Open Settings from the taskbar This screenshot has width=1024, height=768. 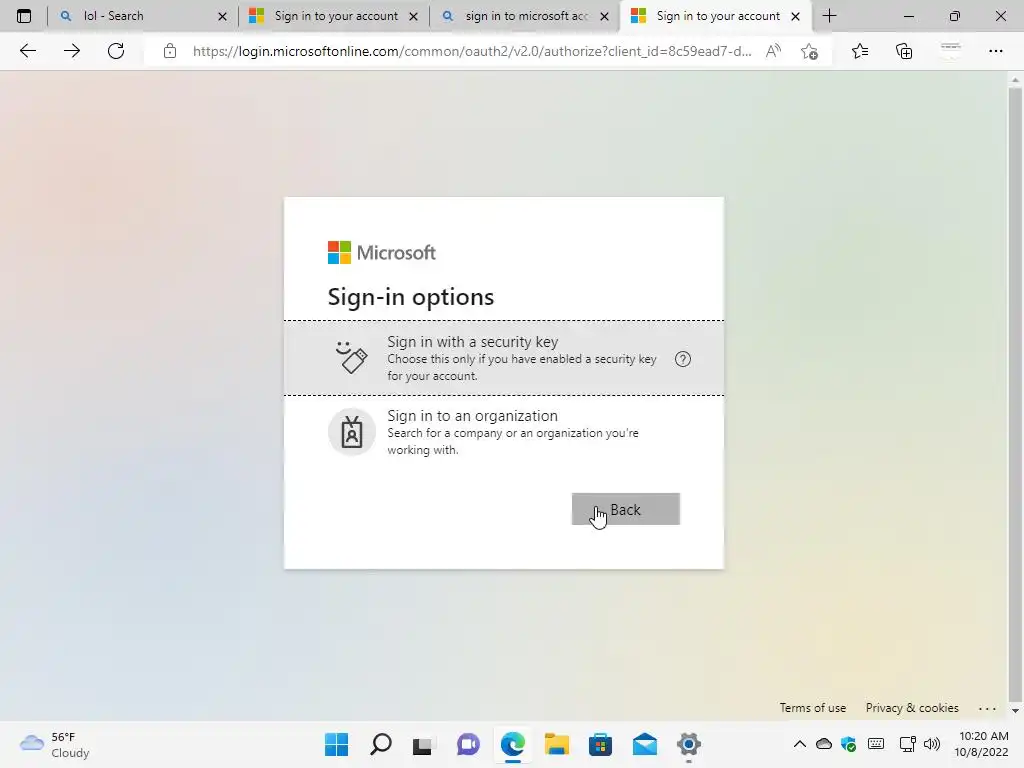click(x=688, y=744)
